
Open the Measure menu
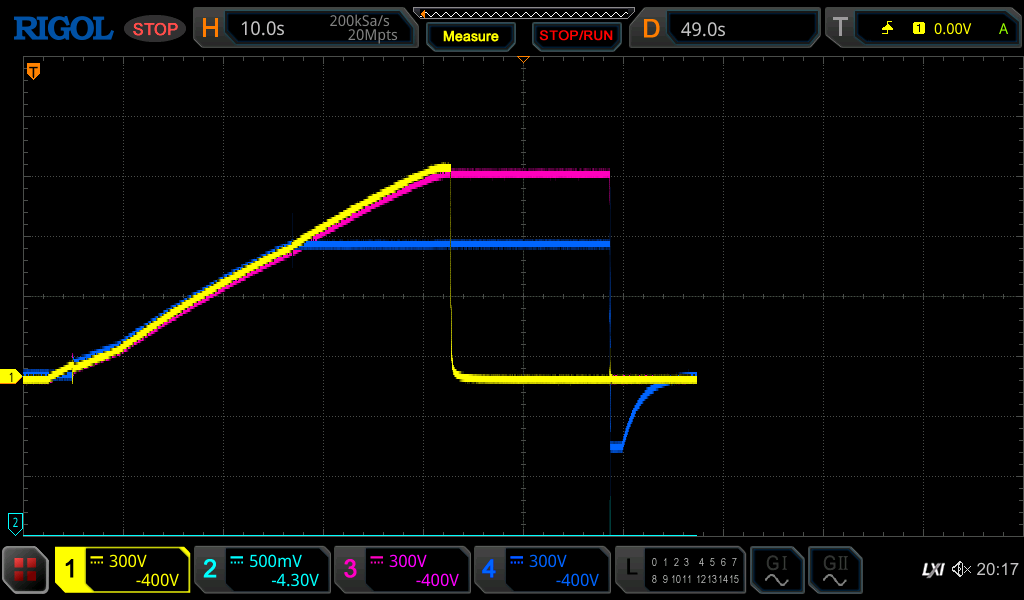(x=470, y=36)
